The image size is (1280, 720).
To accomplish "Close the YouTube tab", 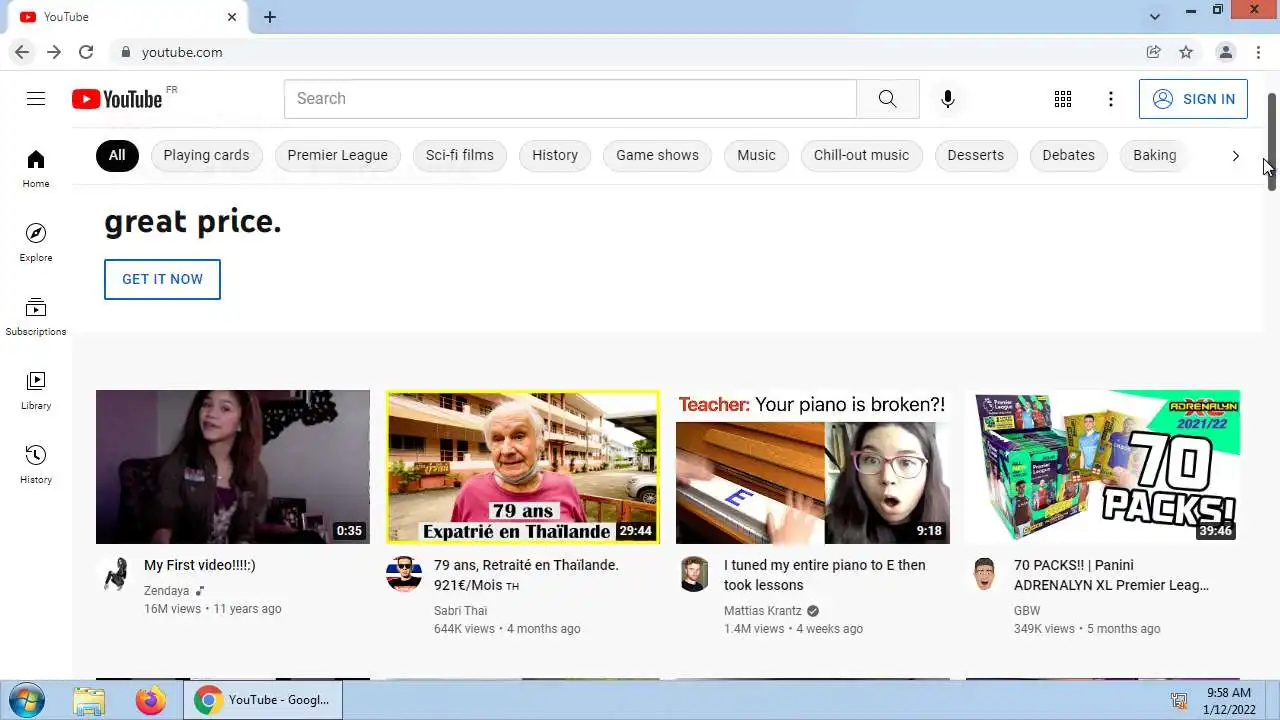I will click(232, 17).
